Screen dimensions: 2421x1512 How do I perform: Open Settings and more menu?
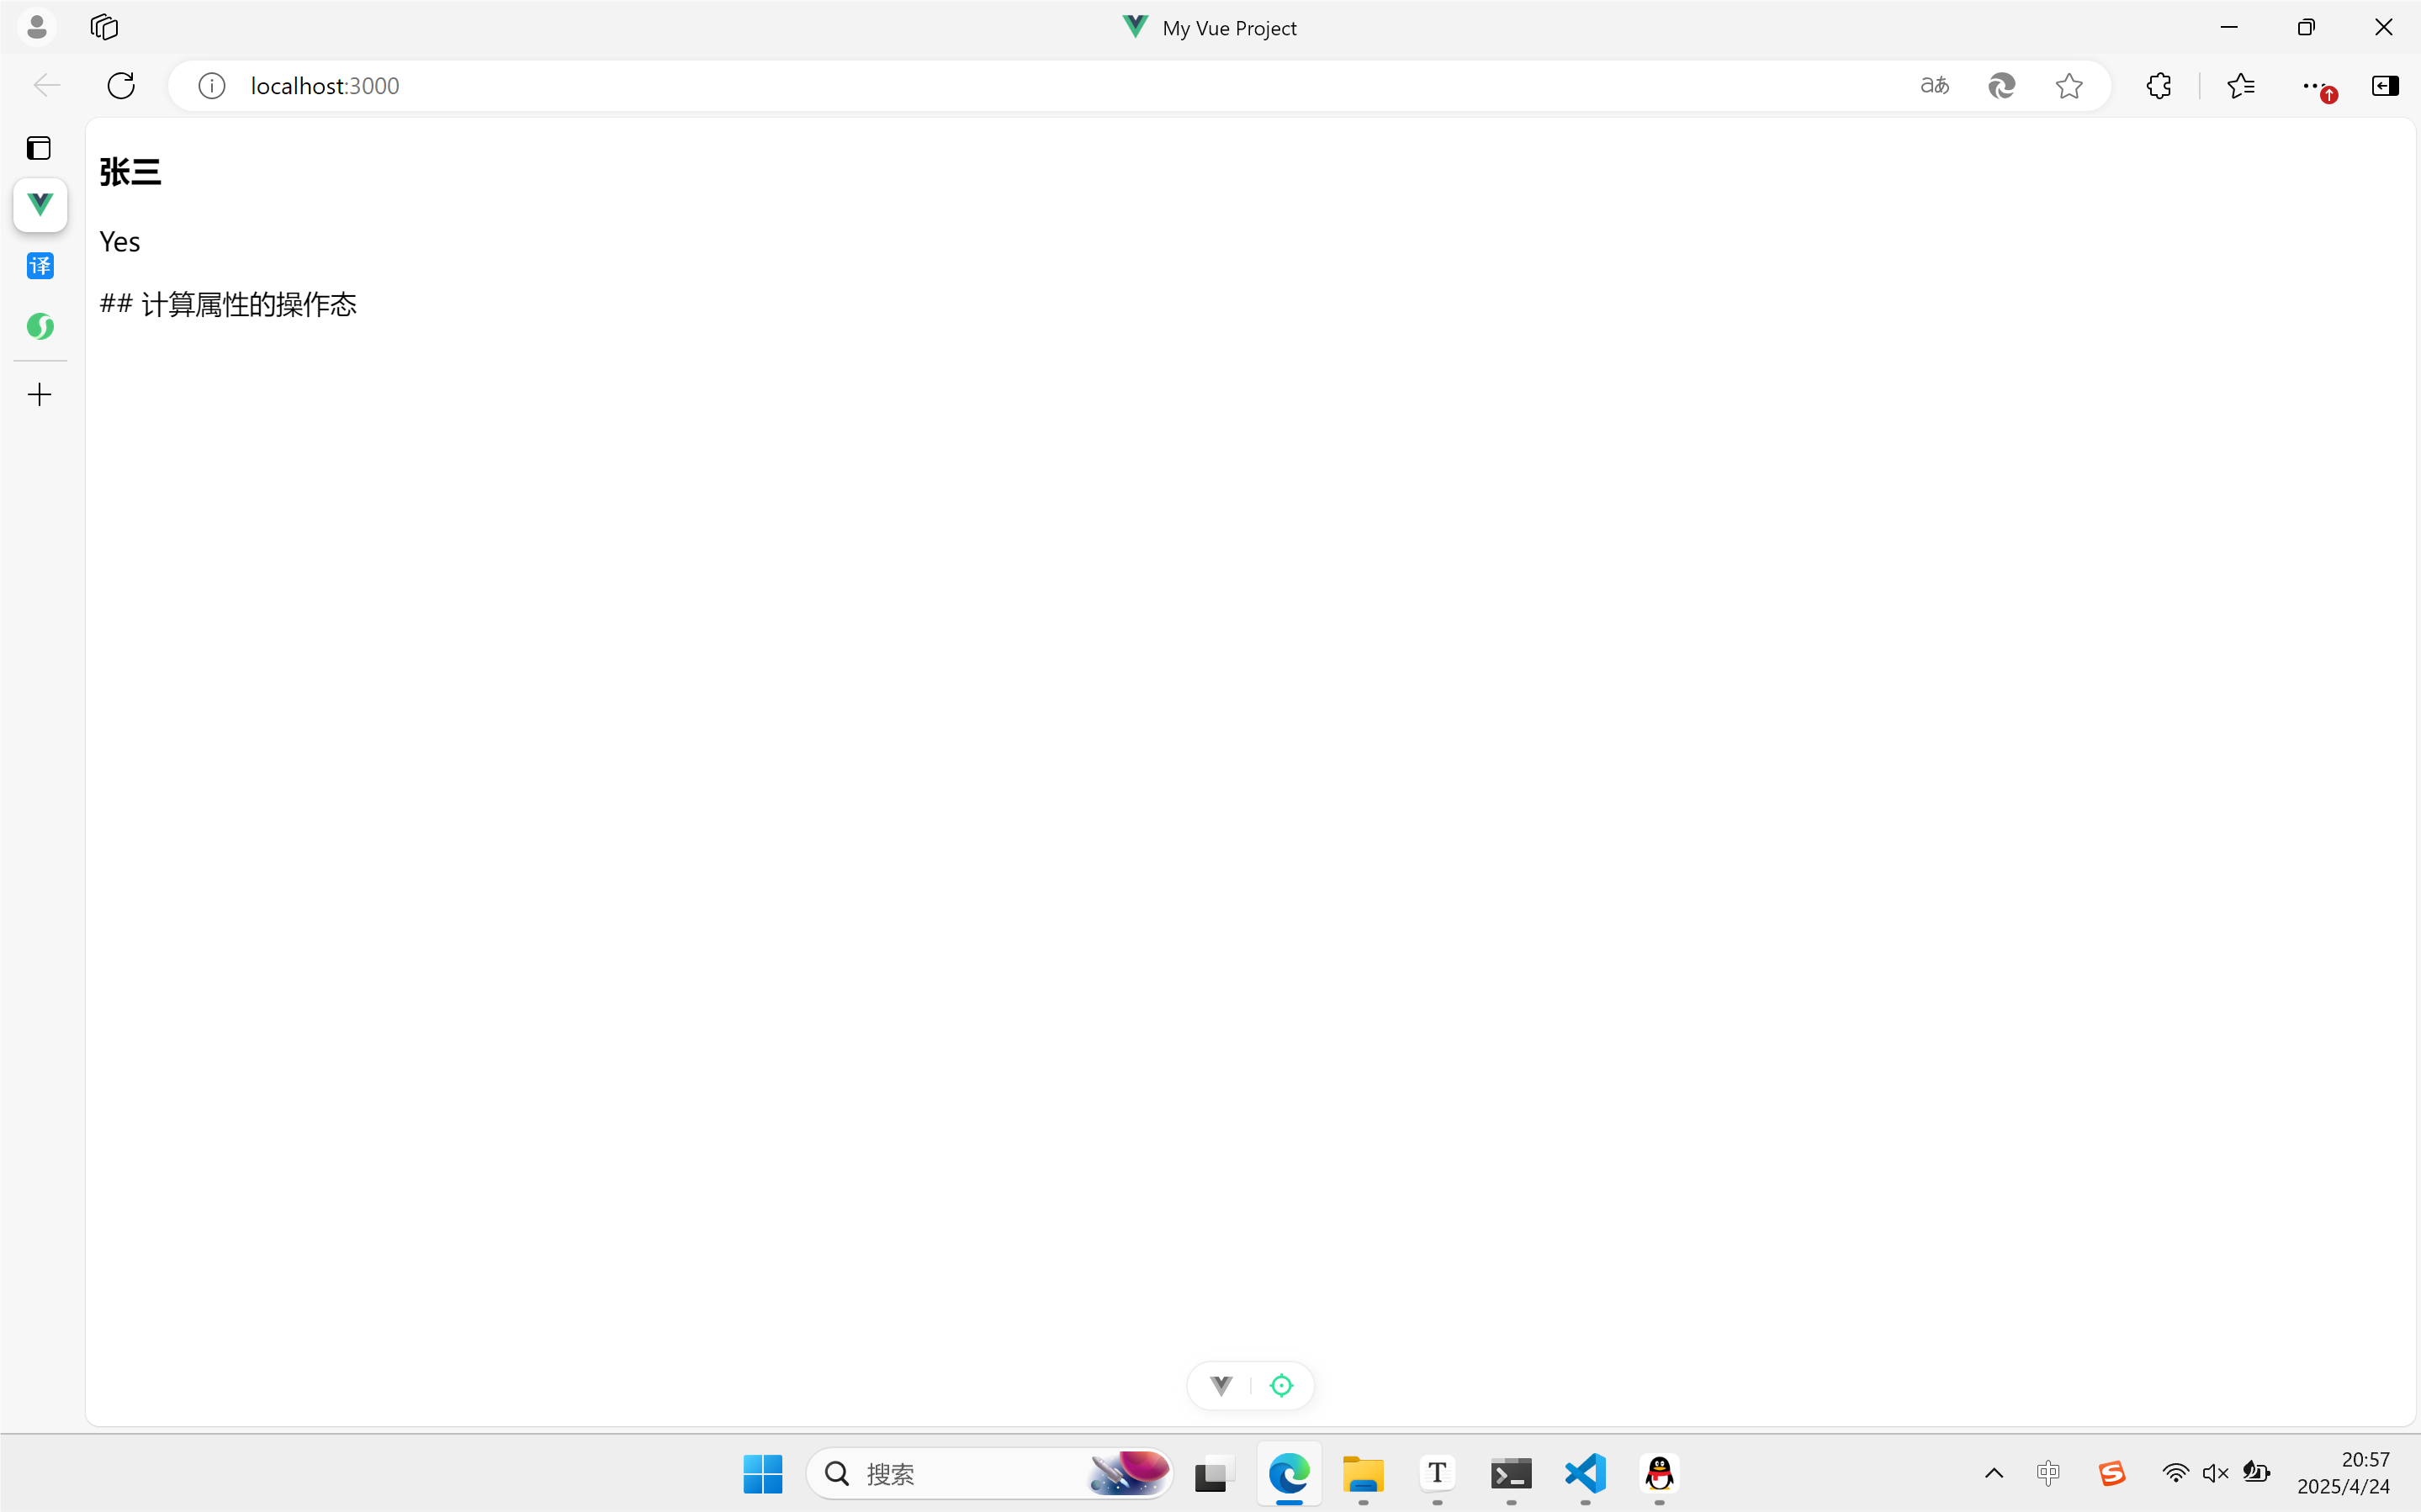[2312, 86]
